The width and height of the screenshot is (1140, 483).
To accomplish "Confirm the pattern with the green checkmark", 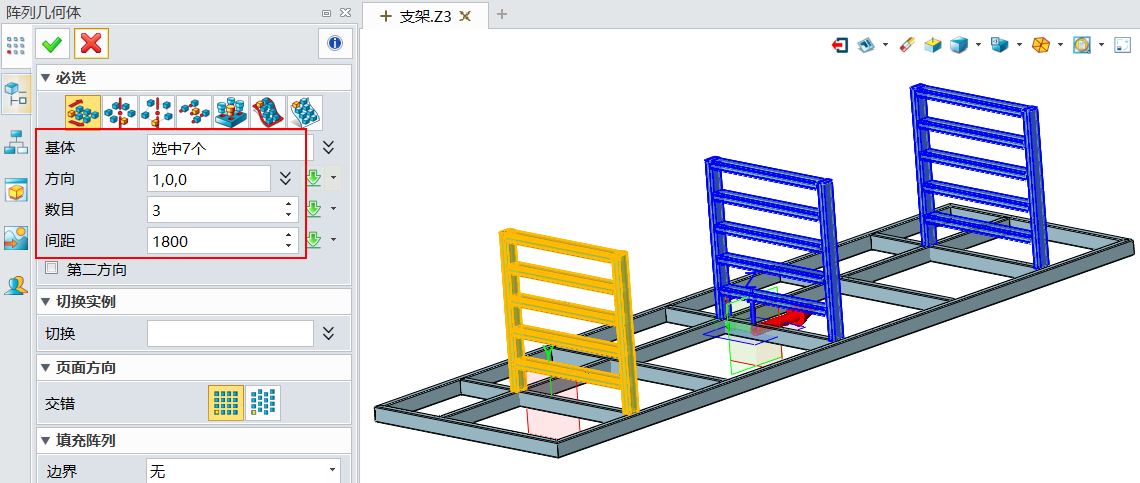I will (x=52, y=43).
